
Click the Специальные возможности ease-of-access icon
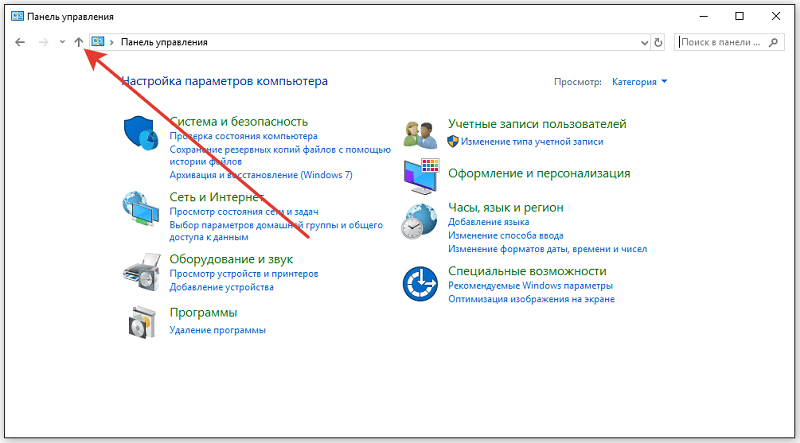[x=420, y=284]
